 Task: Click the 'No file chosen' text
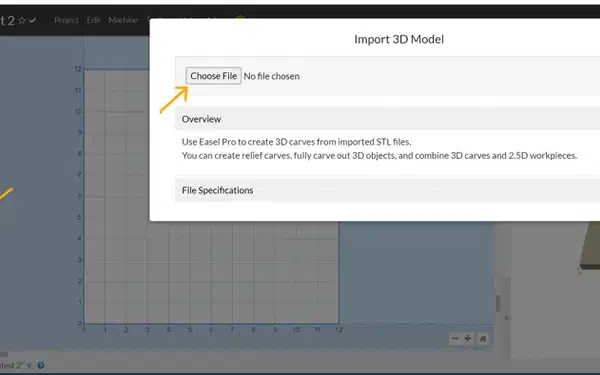(x=272, y=76)
